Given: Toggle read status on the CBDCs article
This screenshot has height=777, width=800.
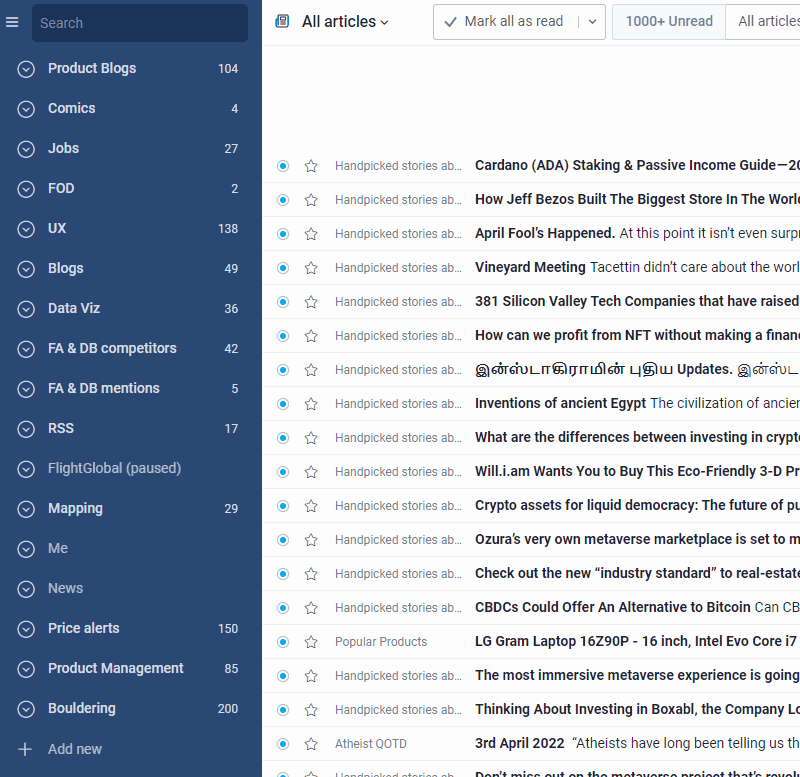Looking at the screenshot, I should (283, 607).
